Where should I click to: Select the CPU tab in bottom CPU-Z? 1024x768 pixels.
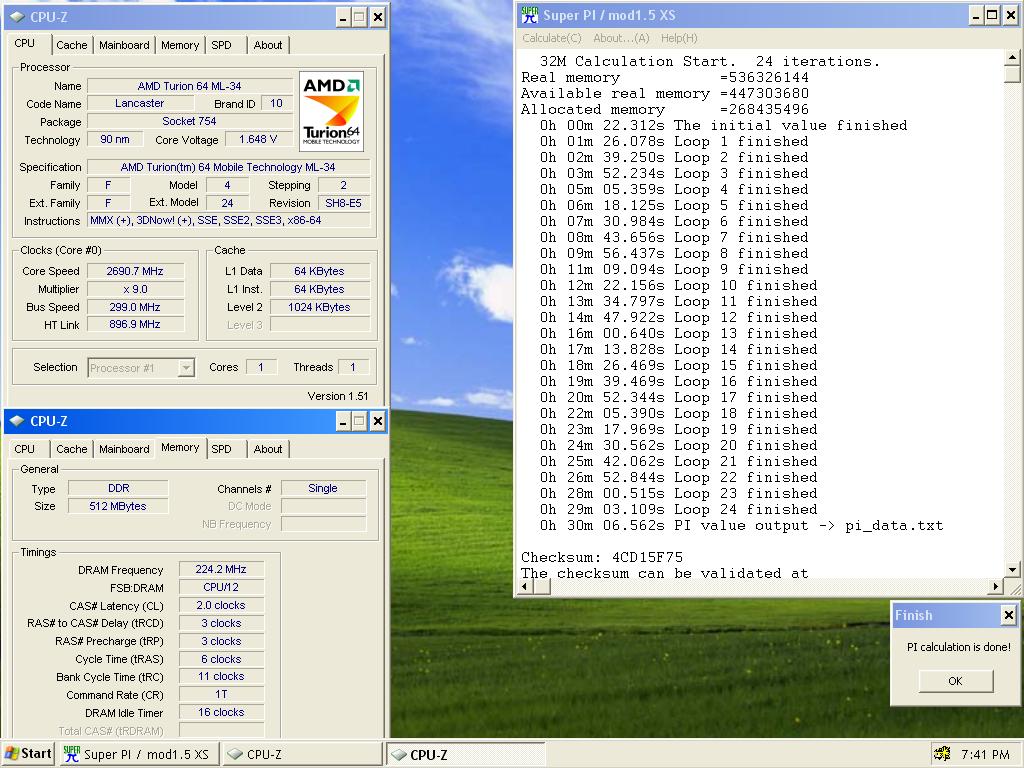pyautogui.click(x=24, y=449)
